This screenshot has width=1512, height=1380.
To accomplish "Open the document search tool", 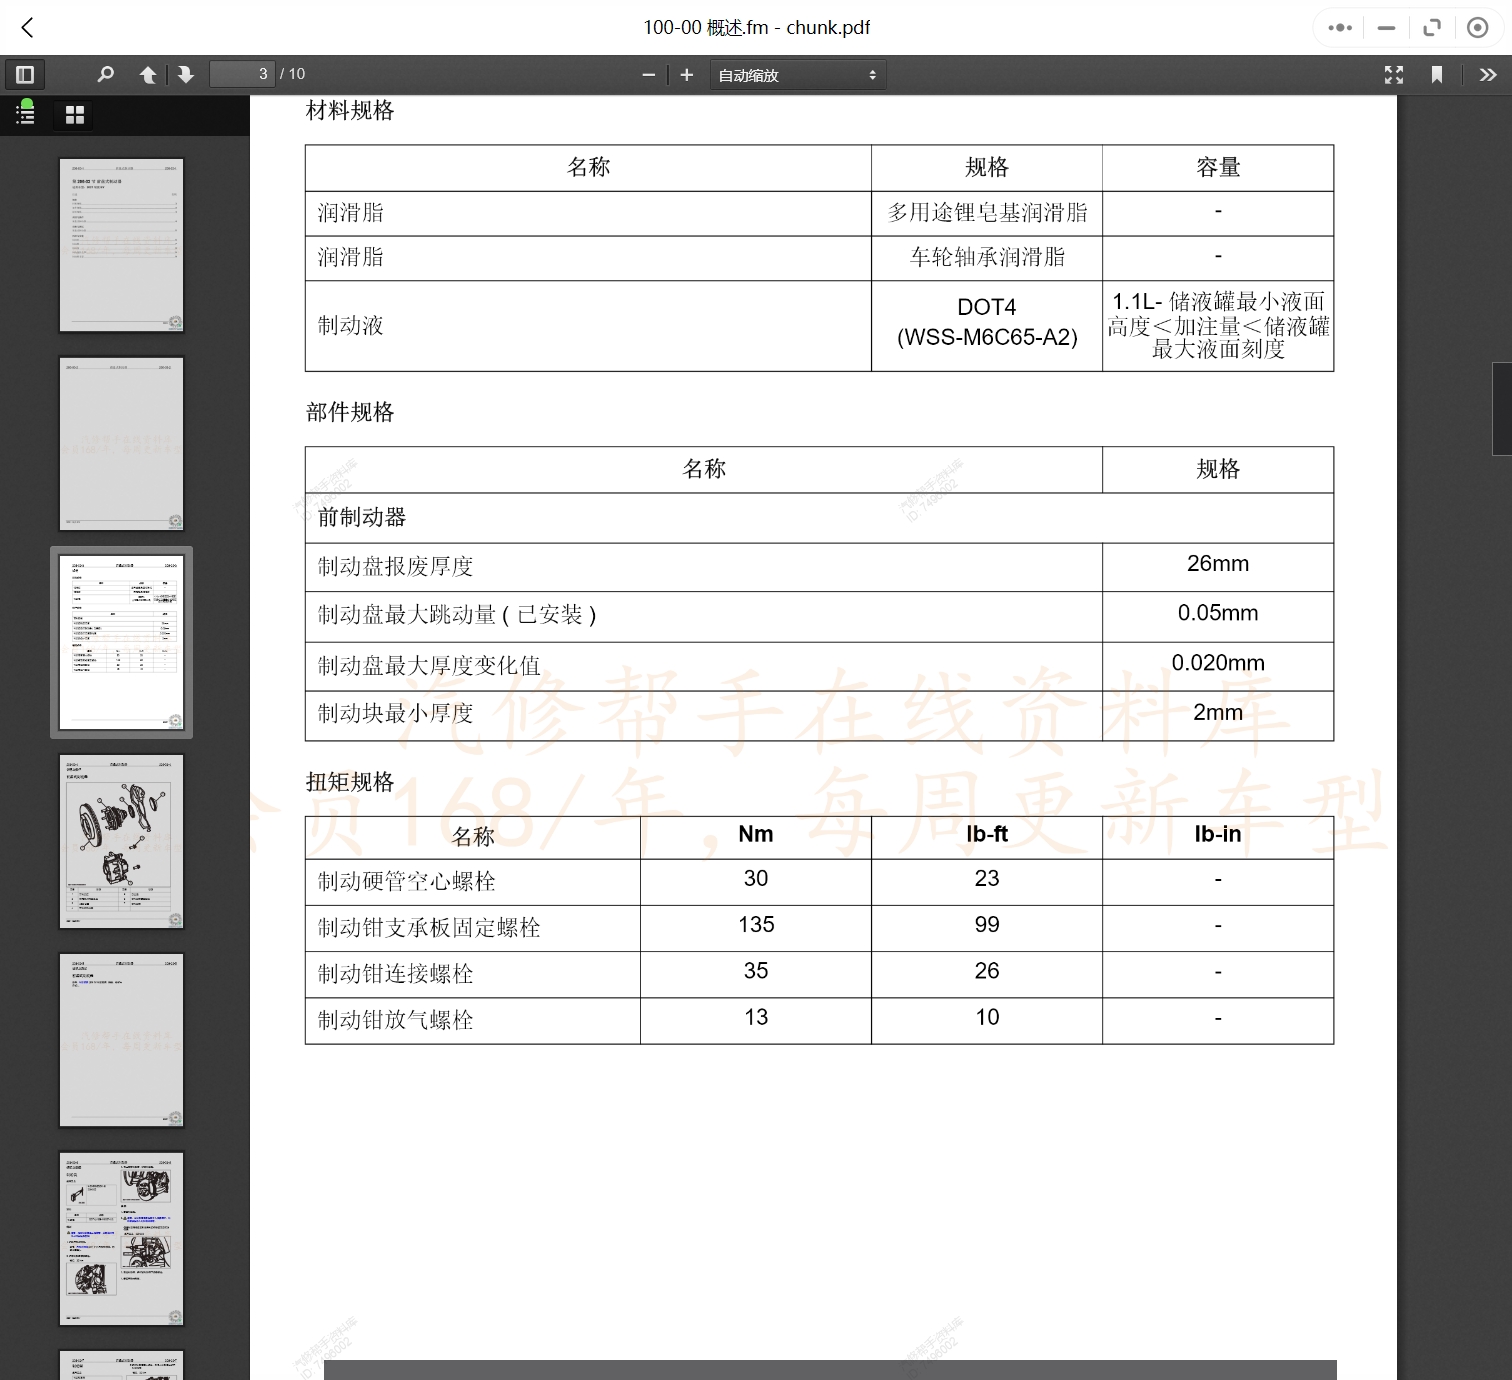I will pos(105,74).
